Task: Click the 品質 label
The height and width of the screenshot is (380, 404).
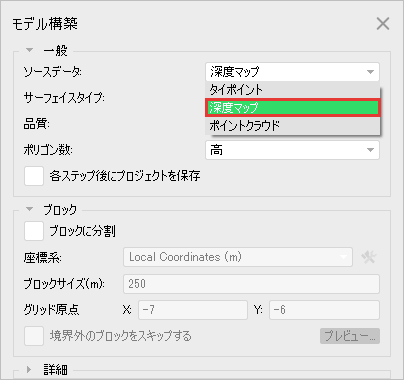Action: [36, 124]
